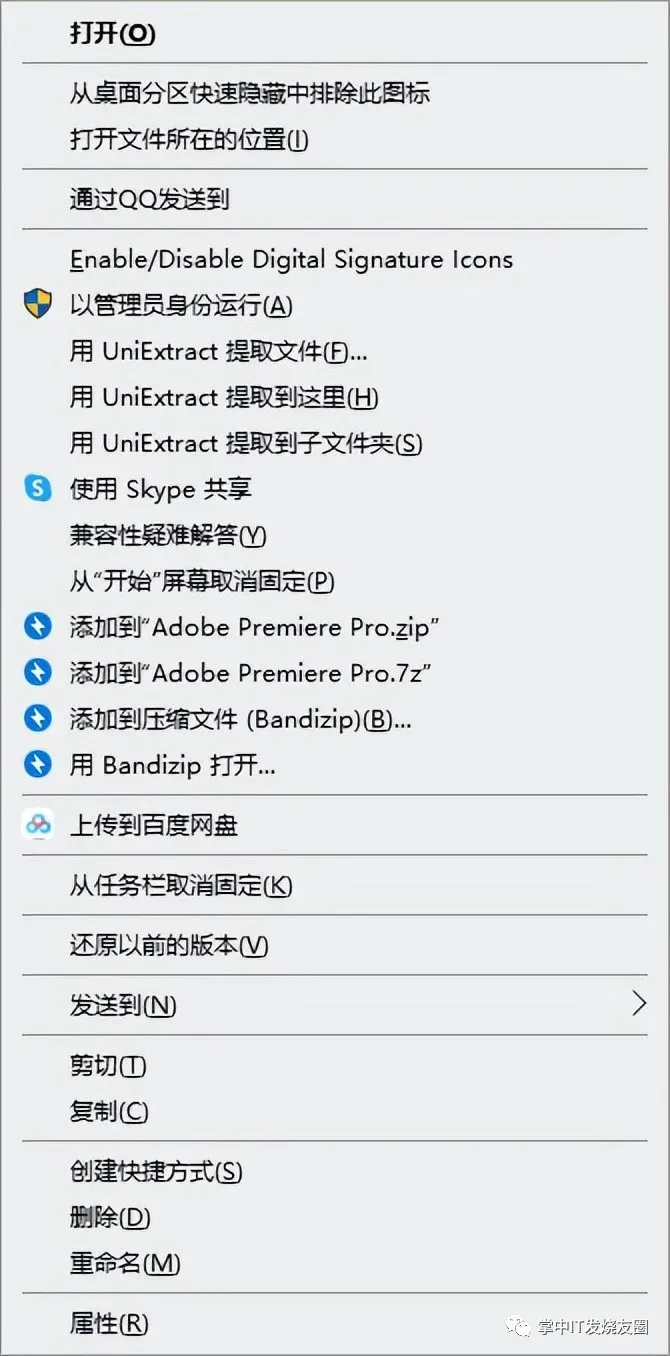Screen dimensions: 670x1356
Task: Expand the 发送到 submenu arrow
Action: click(x=639, y=1003)
